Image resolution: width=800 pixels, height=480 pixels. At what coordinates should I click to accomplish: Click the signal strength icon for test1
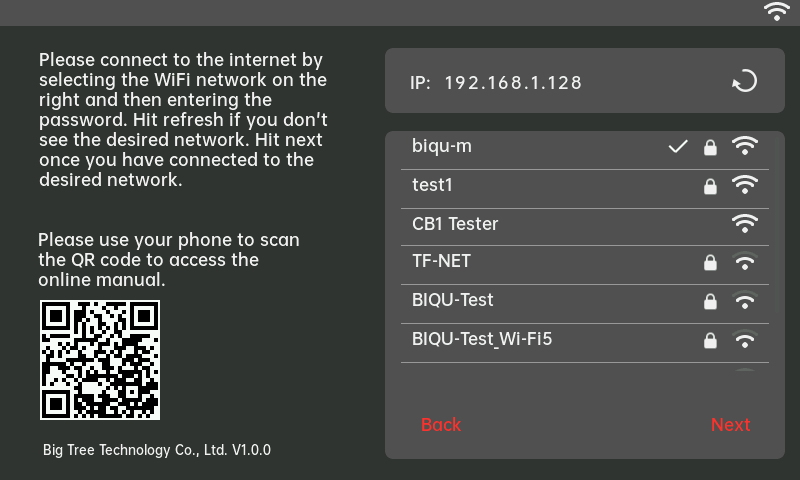coord(744,186)
